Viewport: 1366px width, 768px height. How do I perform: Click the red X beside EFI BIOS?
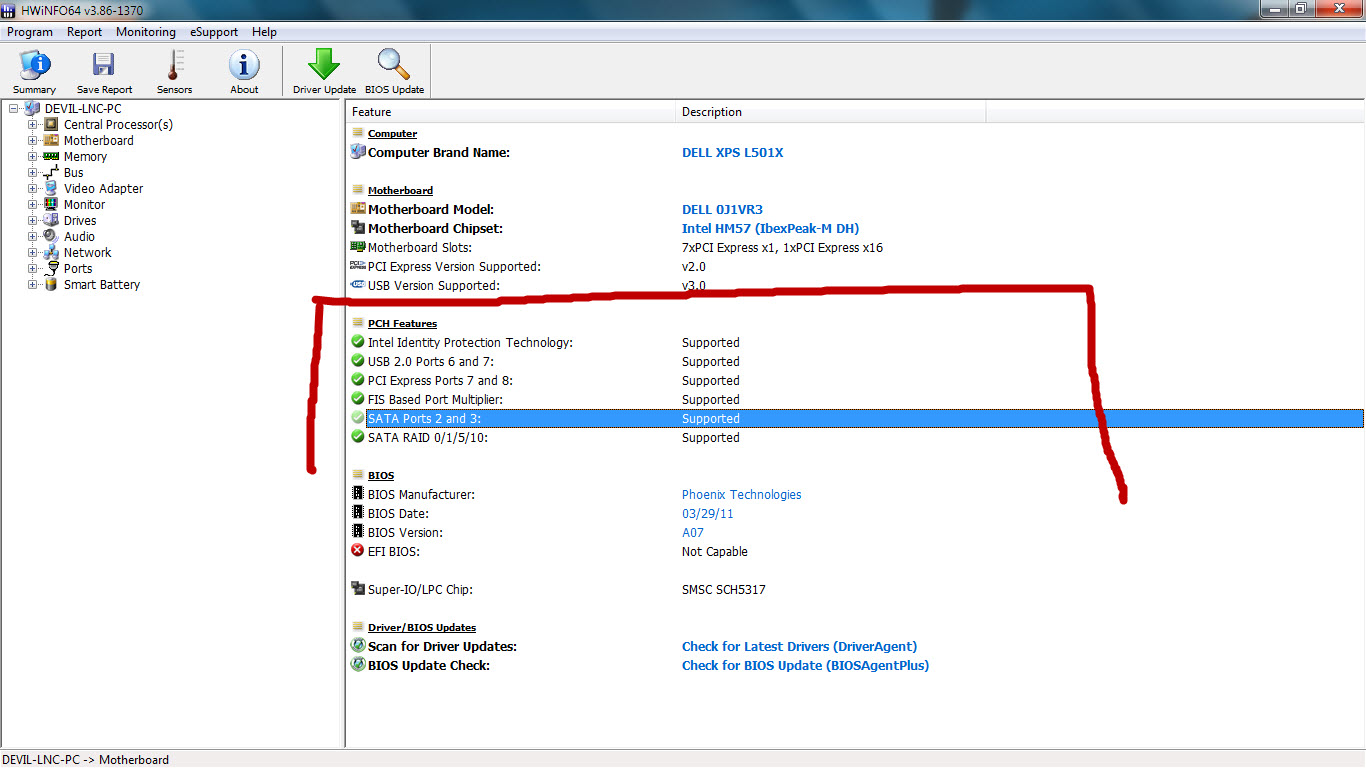[358, 551]
